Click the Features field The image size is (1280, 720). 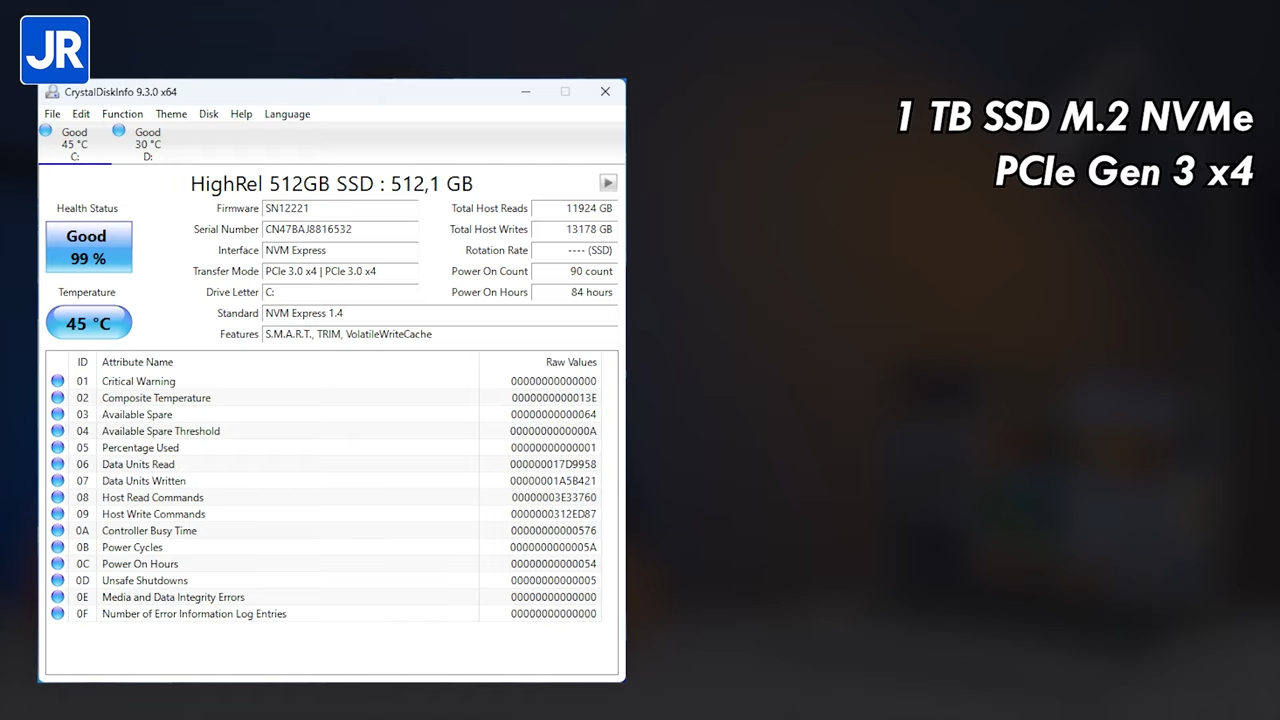coord(440,334)
